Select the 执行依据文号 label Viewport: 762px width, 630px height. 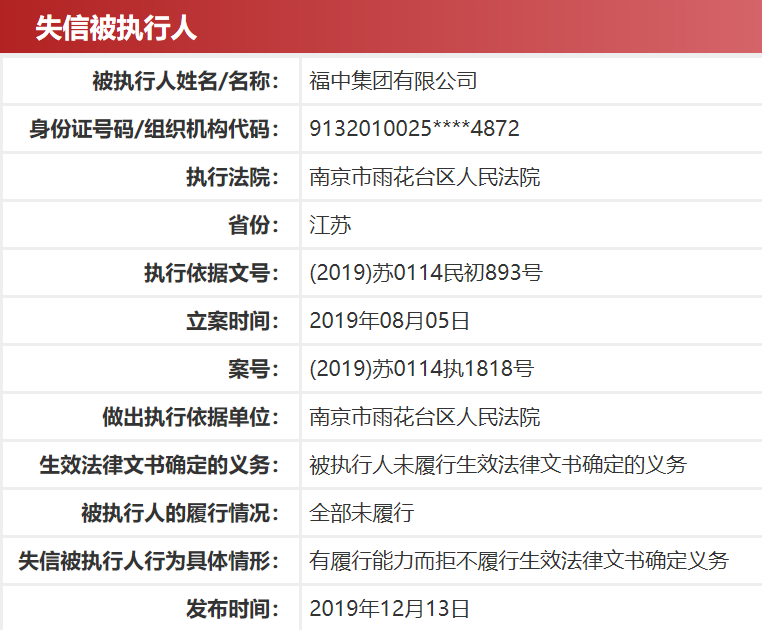pos(212,273)
